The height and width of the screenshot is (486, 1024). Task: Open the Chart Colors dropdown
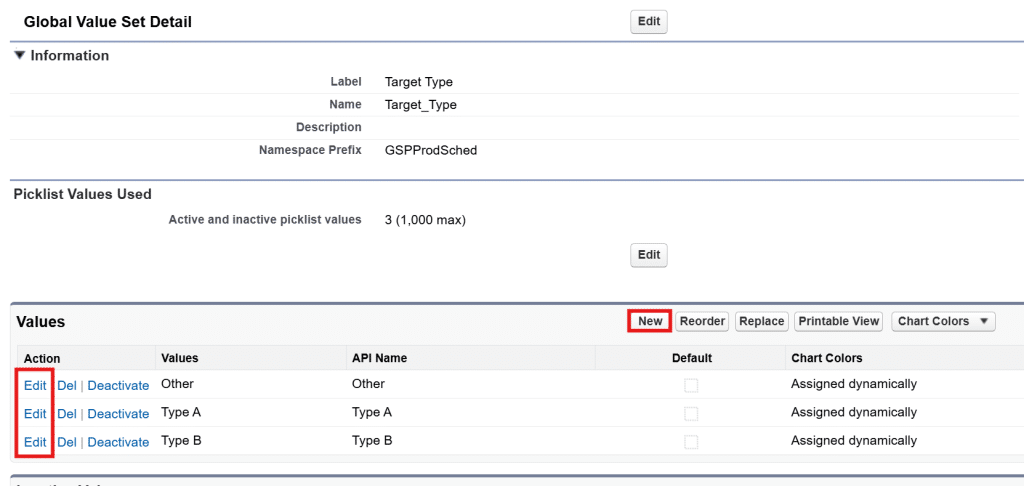click(x=943, y=321)
